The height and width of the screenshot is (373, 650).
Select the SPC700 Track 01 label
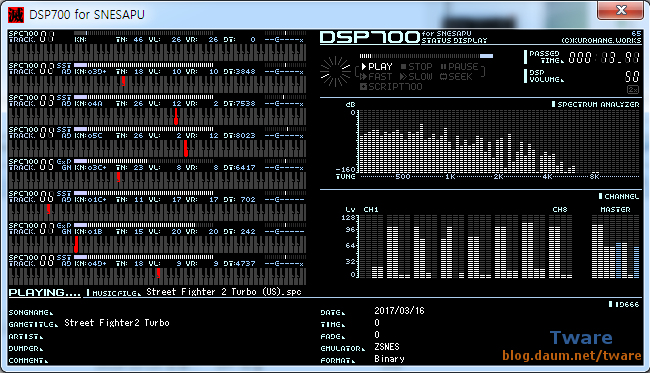pos(32,36)
